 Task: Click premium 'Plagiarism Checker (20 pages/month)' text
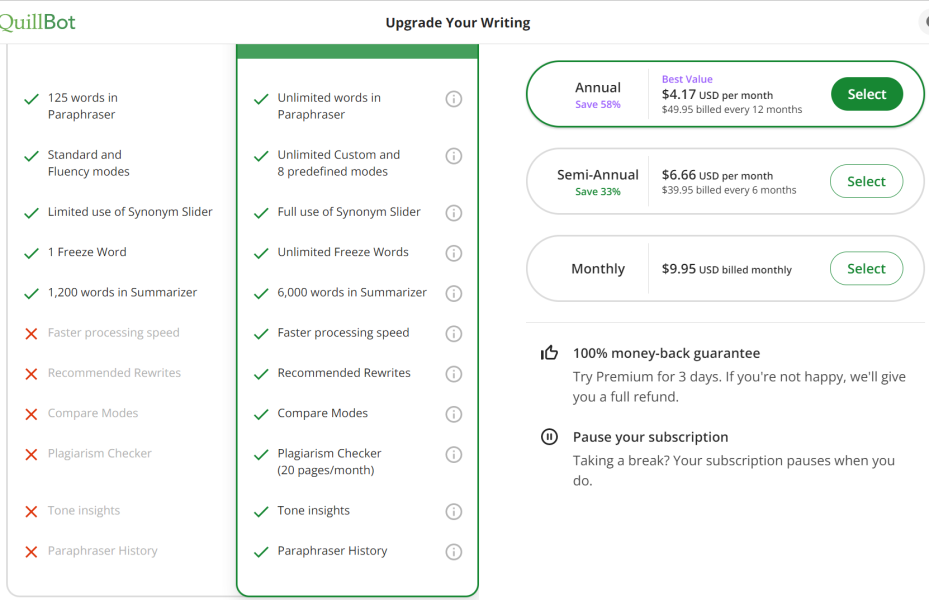coord(329,461)
